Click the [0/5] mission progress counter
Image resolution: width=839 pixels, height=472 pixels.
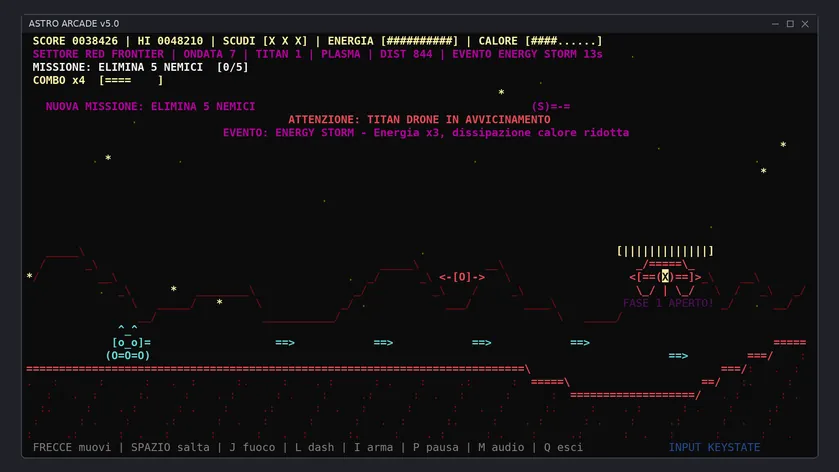(x=232, y=67)
